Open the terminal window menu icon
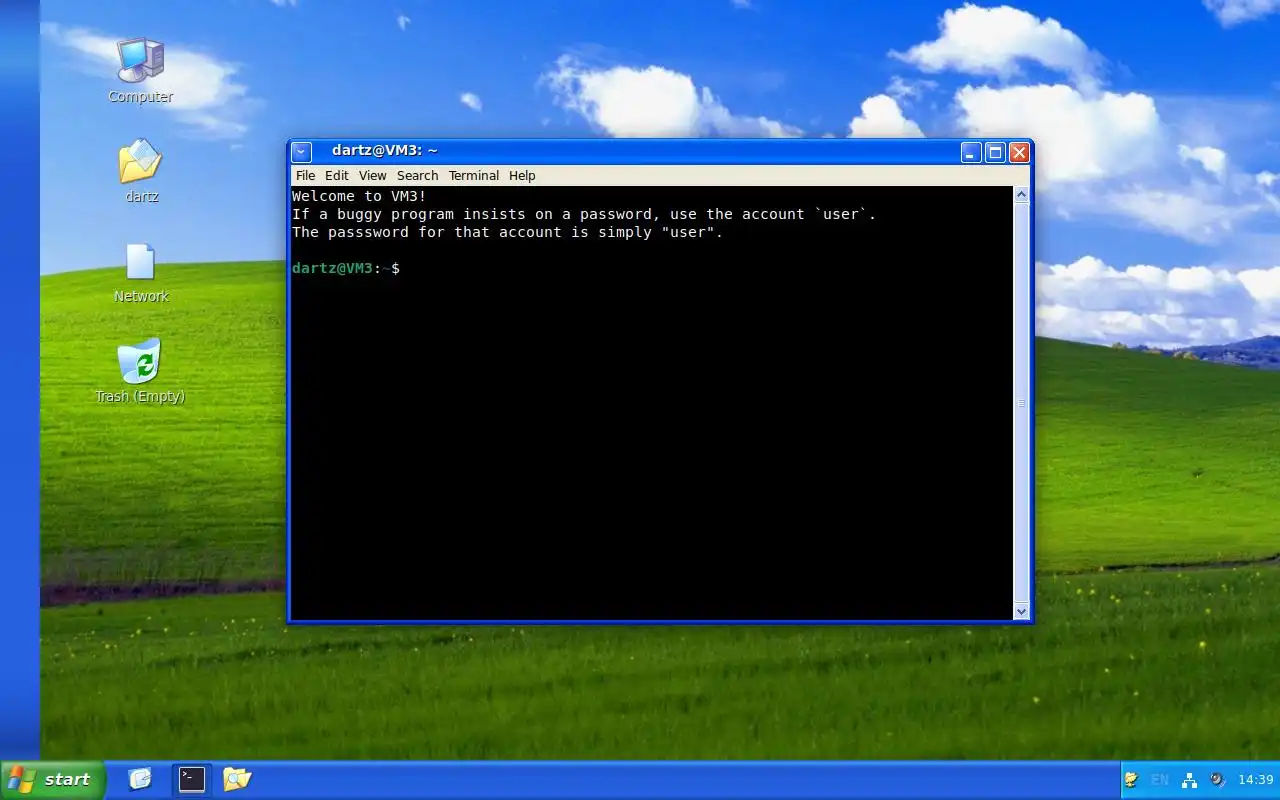 (x=302, y=152)
